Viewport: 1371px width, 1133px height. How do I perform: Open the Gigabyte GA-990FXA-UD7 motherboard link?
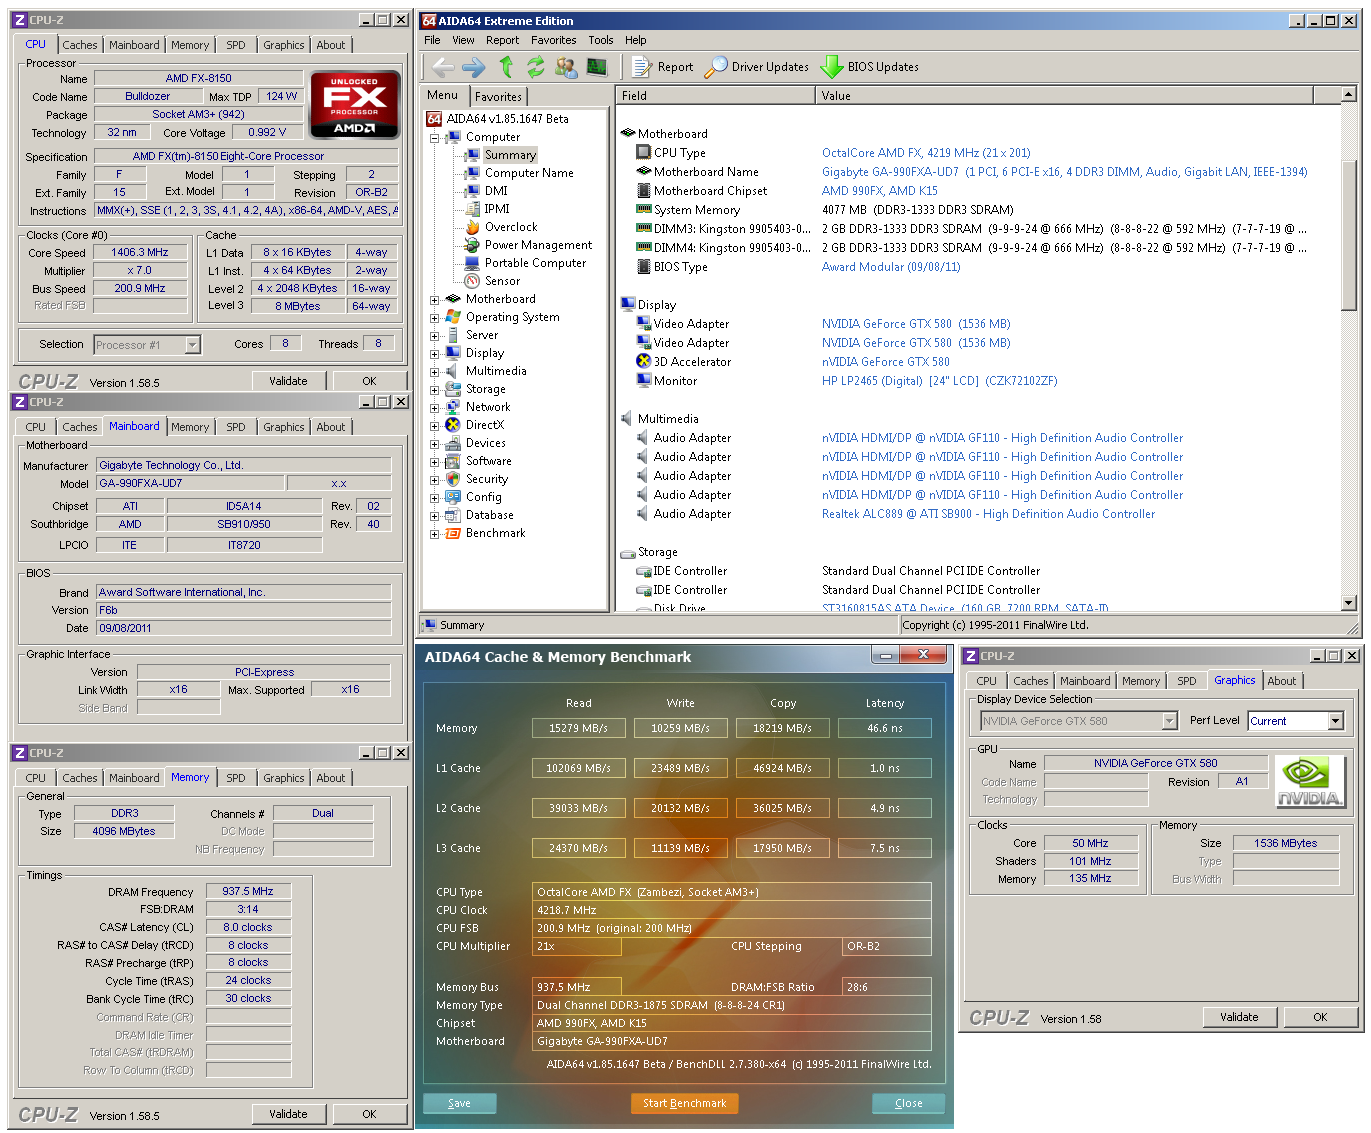coord(1065,172)
